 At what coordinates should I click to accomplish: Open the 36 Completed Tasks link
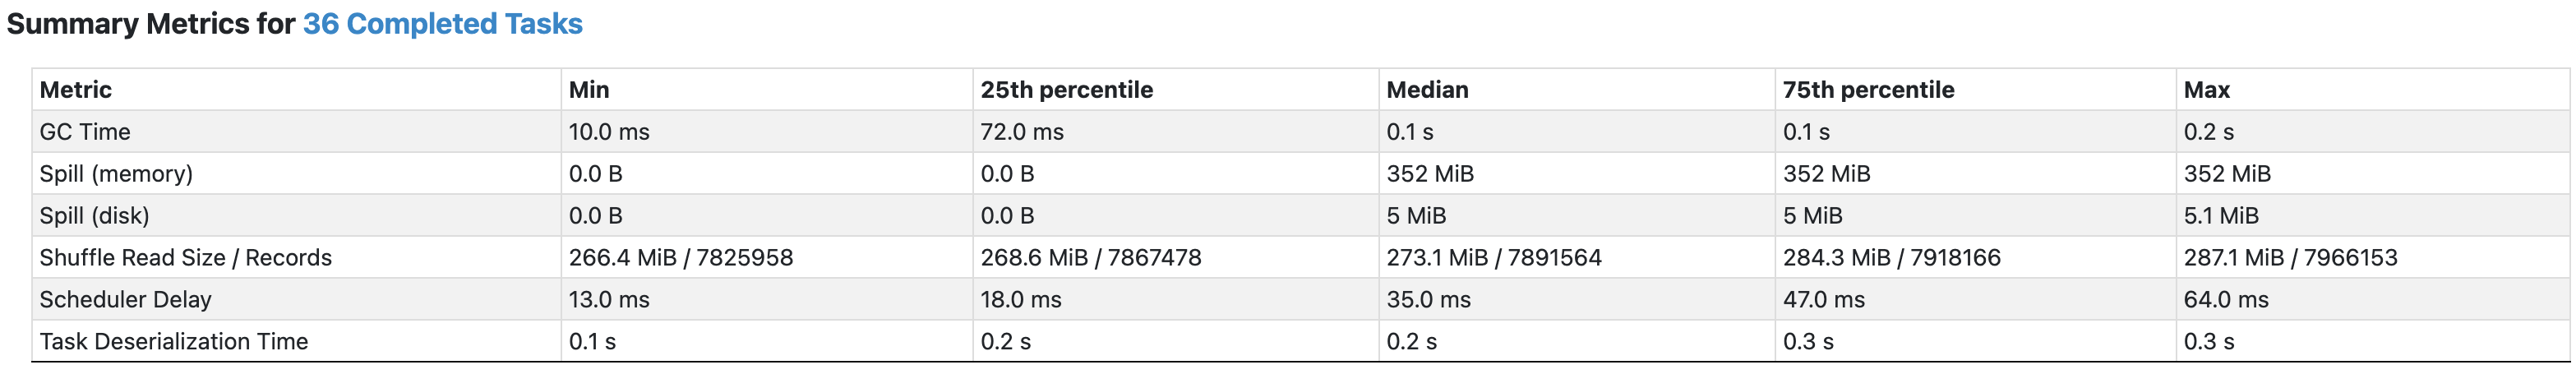coord(442,24)
